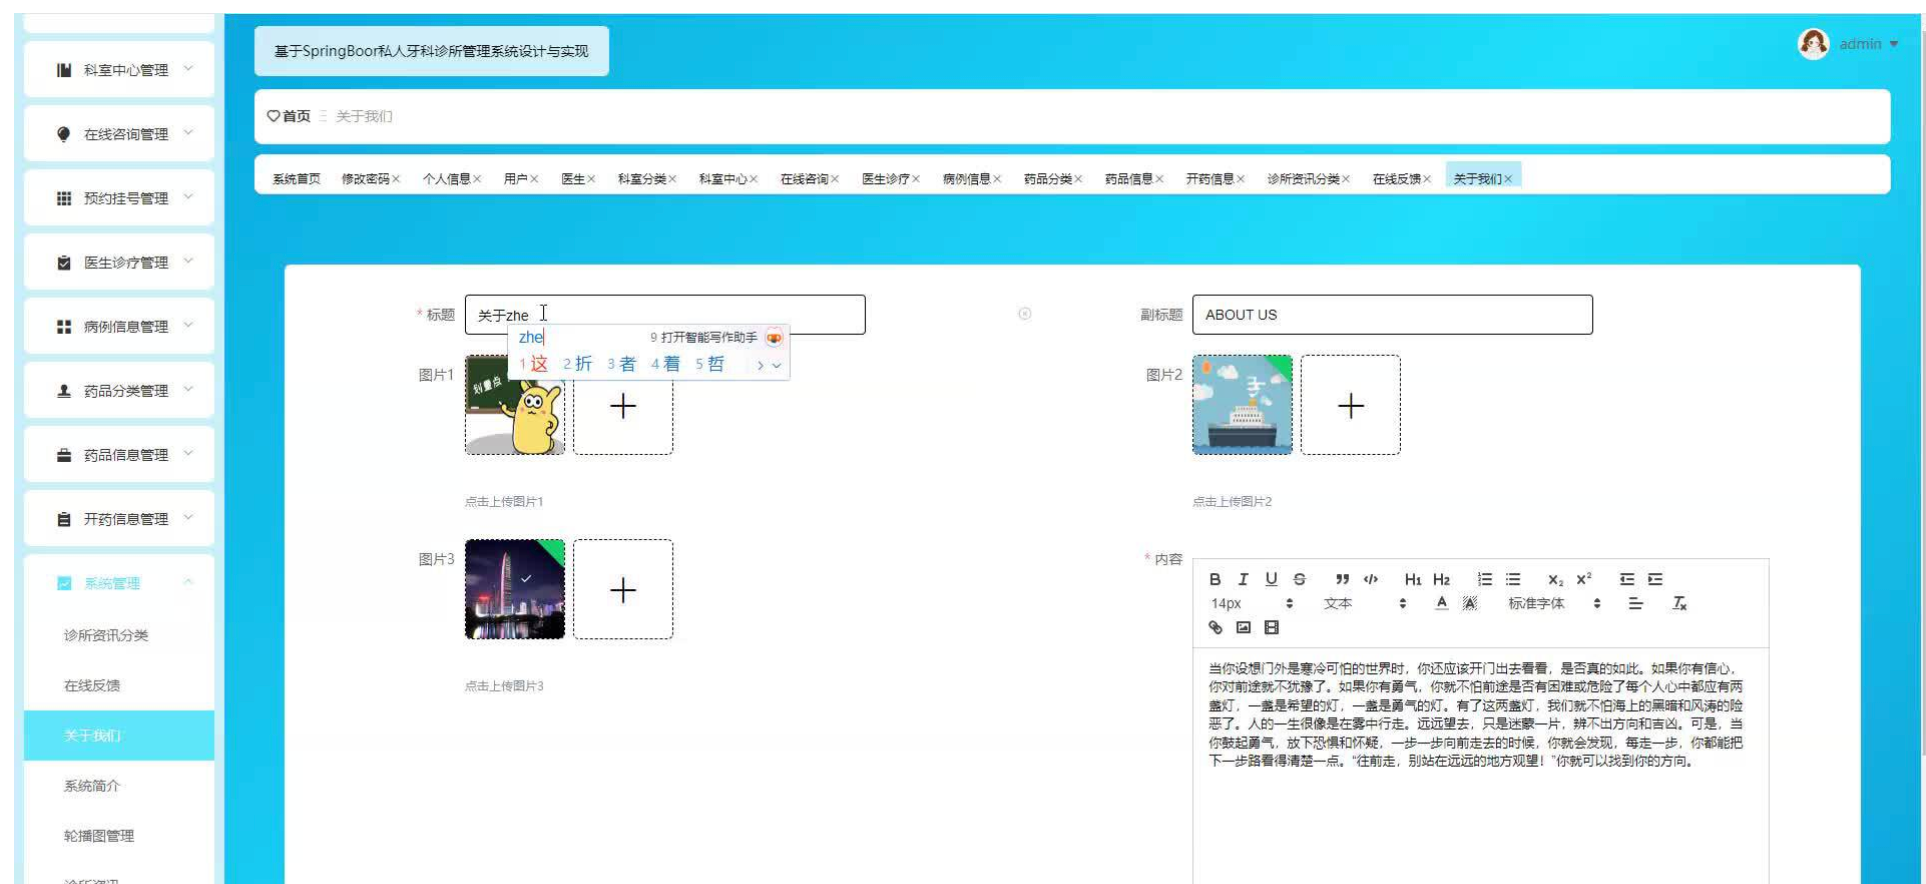Choose IME candidate 哲
This screenshot has height=884, width=1926.
[x=710, y=364]
